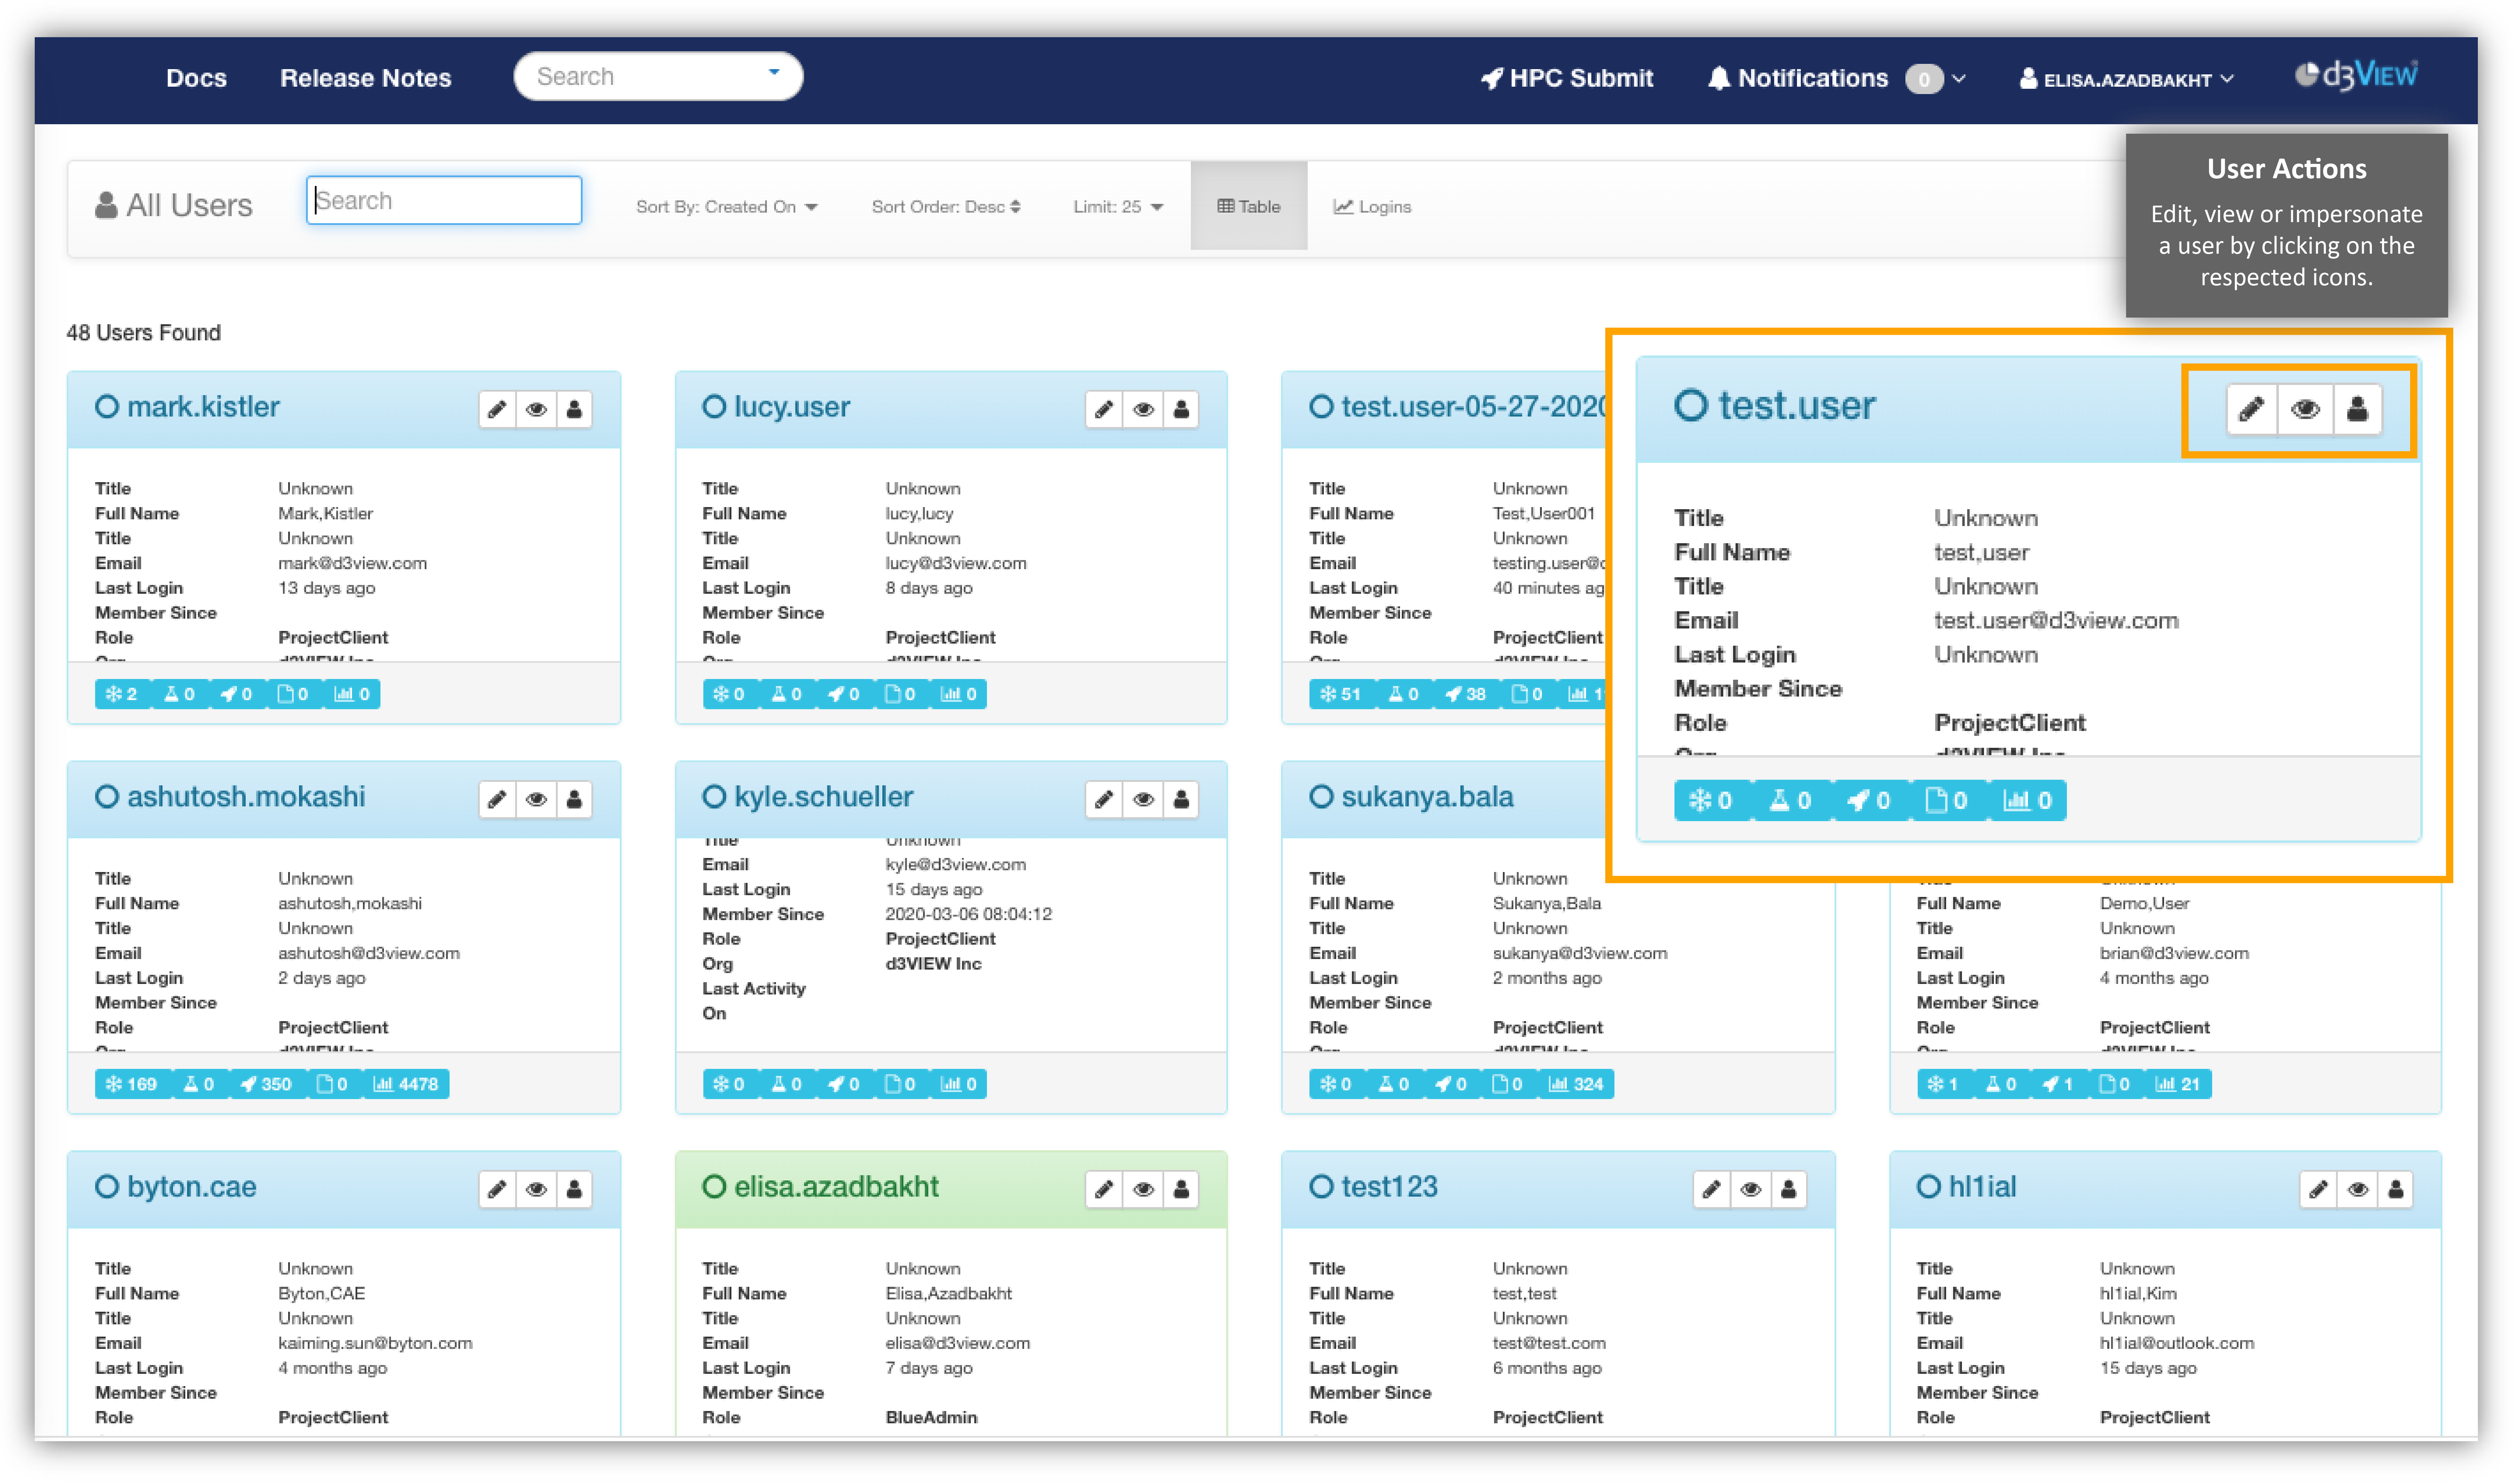This screenshot has height=1484, width=2514.
Task: Focus the top navbar Search box
Action: [x=658, y=77]
